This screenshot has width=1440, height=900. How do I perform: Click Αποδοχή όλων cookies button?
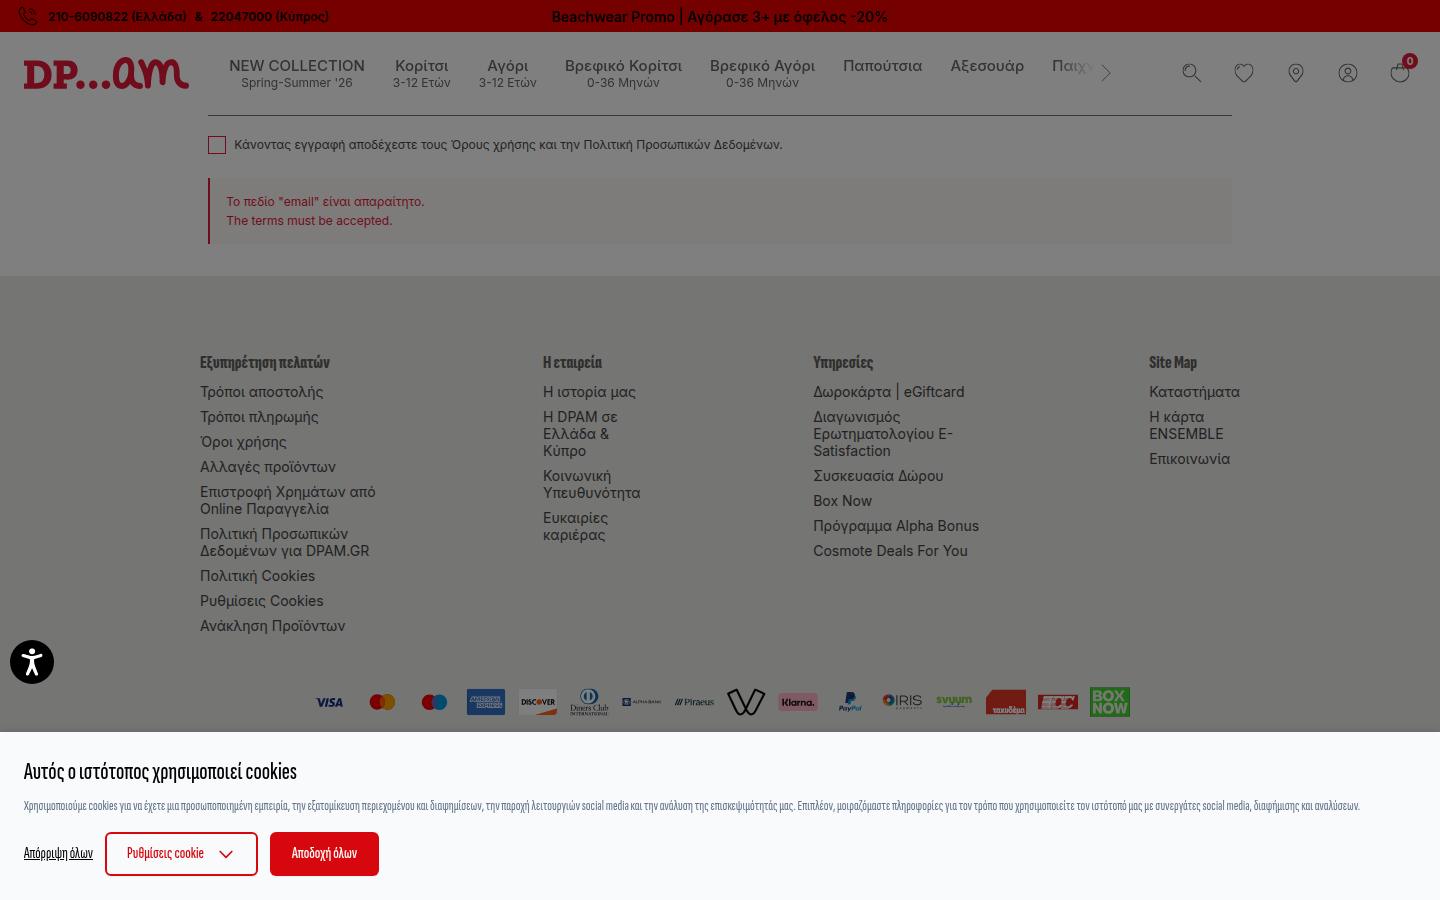pyautogui.click(x=324, y=854)
